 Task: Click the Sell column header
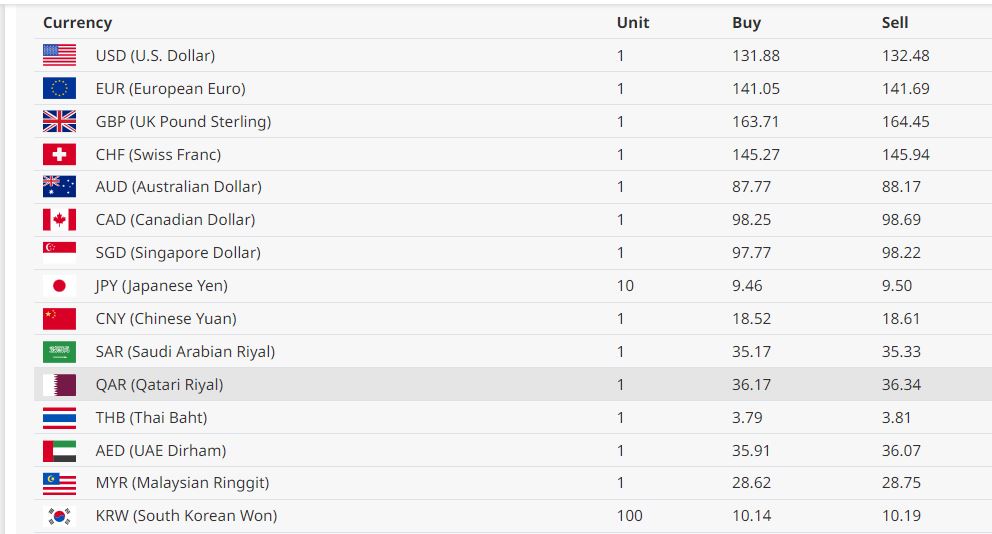tap(895, 23)
